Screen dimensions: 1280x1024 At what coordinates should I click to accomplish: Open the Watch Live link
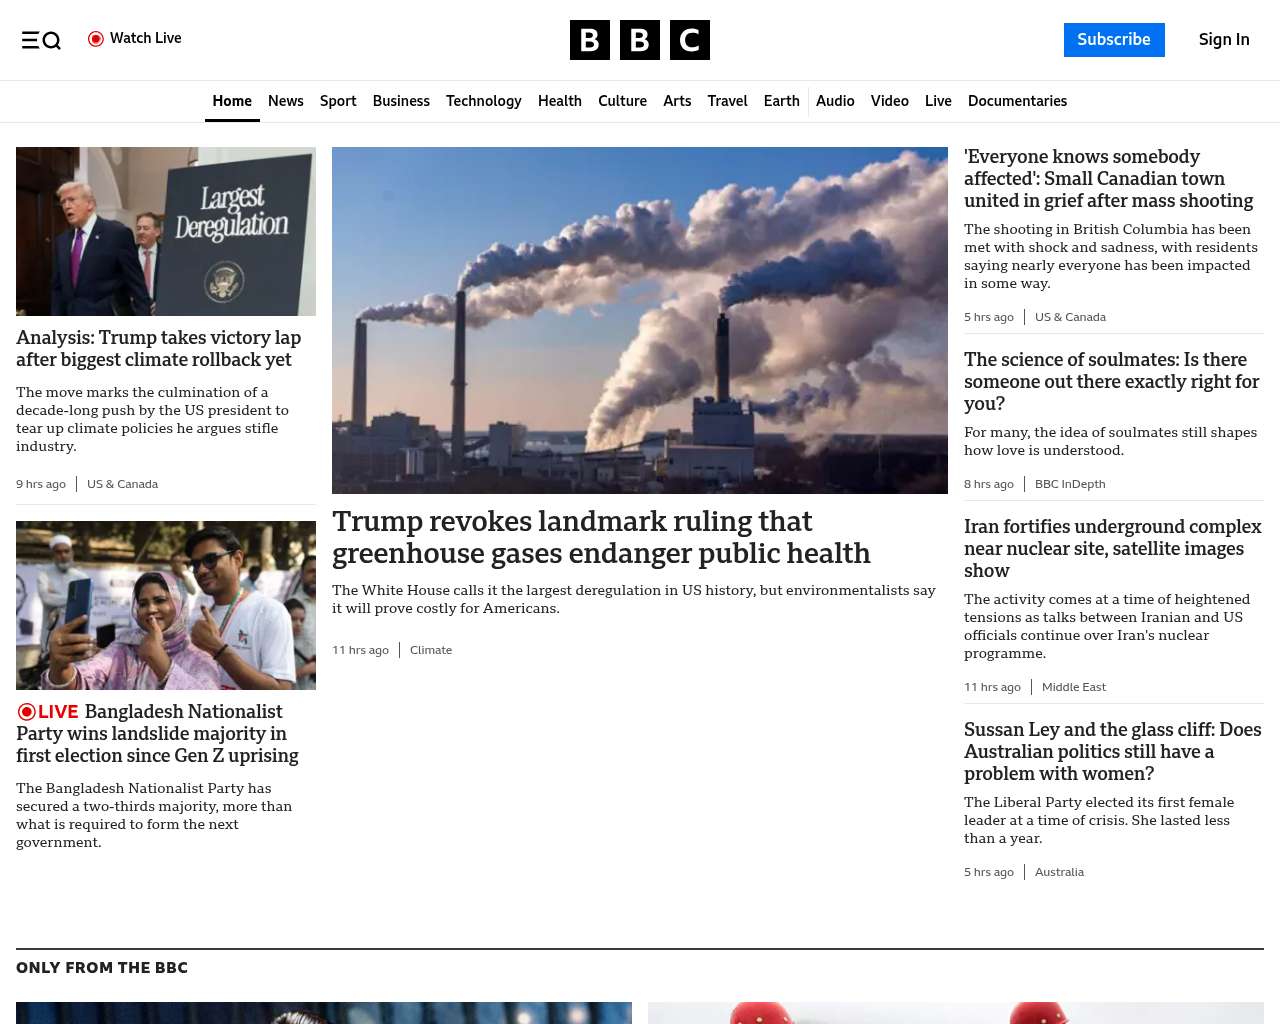pos(135,39)
